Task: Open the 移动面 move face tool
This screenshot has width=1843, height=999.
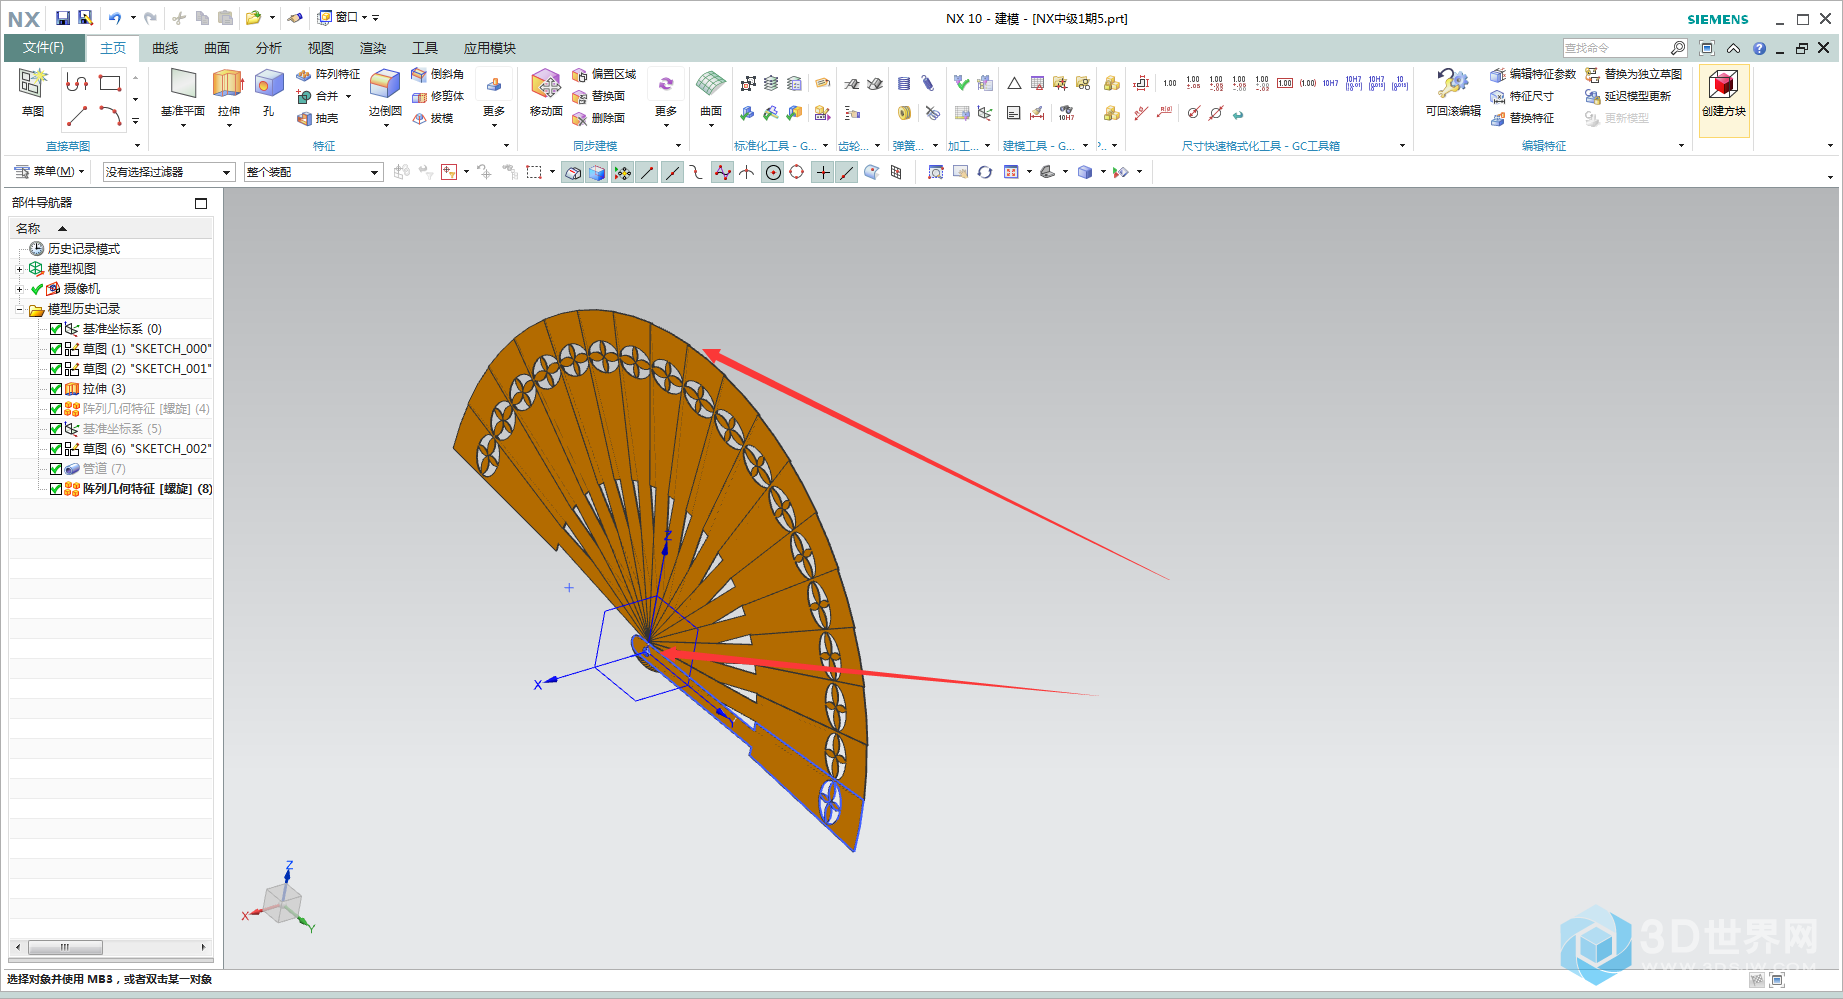Action: [546, 92]
